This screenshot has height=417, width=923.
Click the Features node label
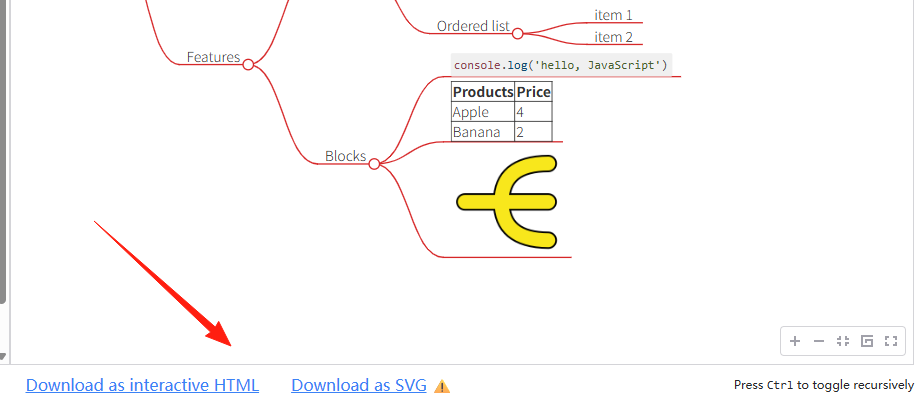coord(214,57)
